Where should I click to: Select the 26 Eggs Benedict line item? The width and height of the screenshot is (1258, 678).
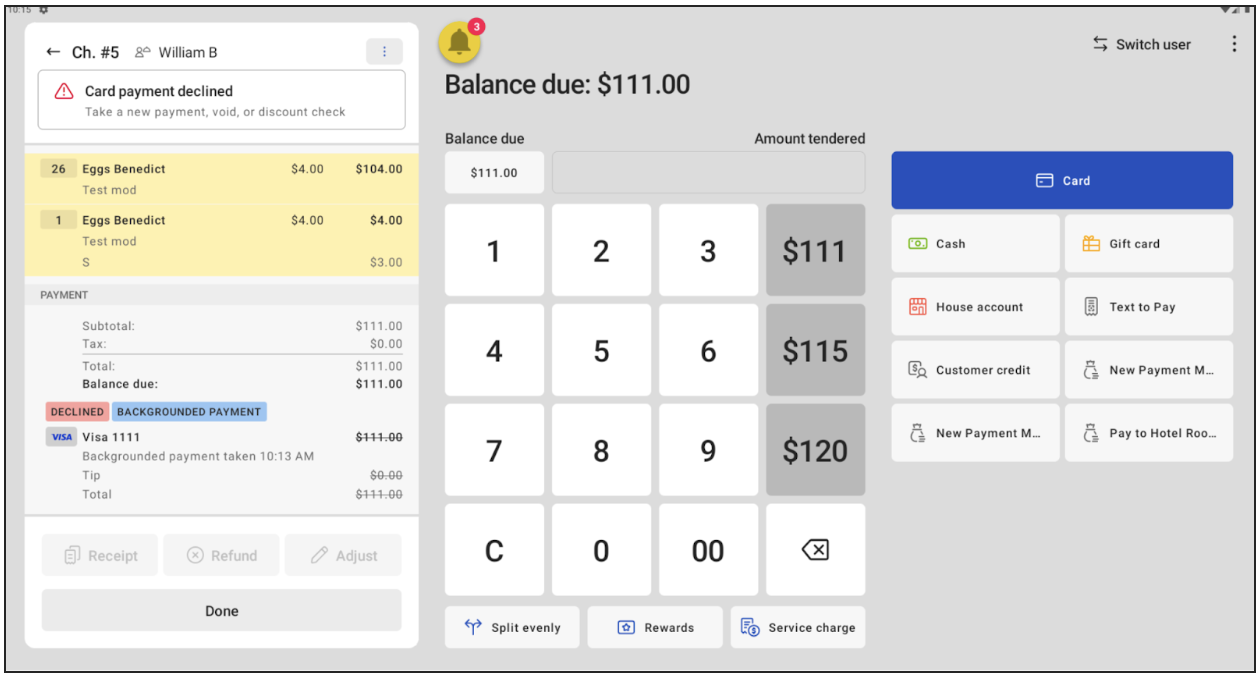click(221, 179)
